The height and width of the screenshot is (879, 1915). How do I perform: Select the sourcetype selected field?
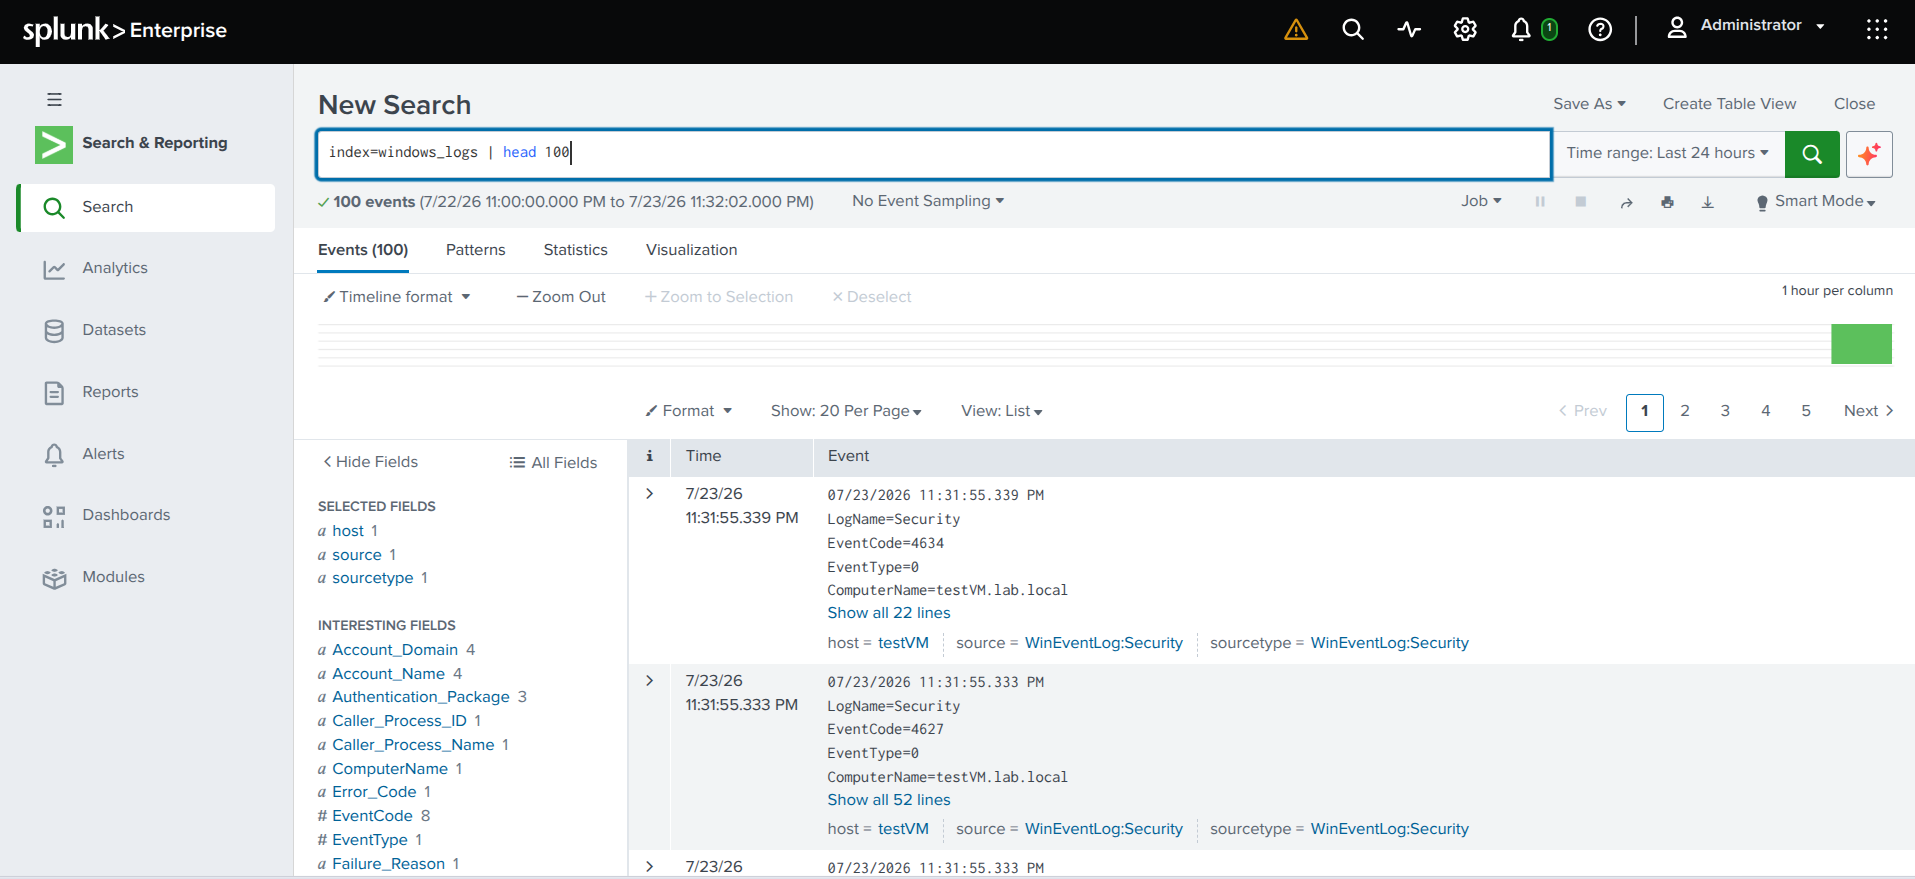point(373,578)
